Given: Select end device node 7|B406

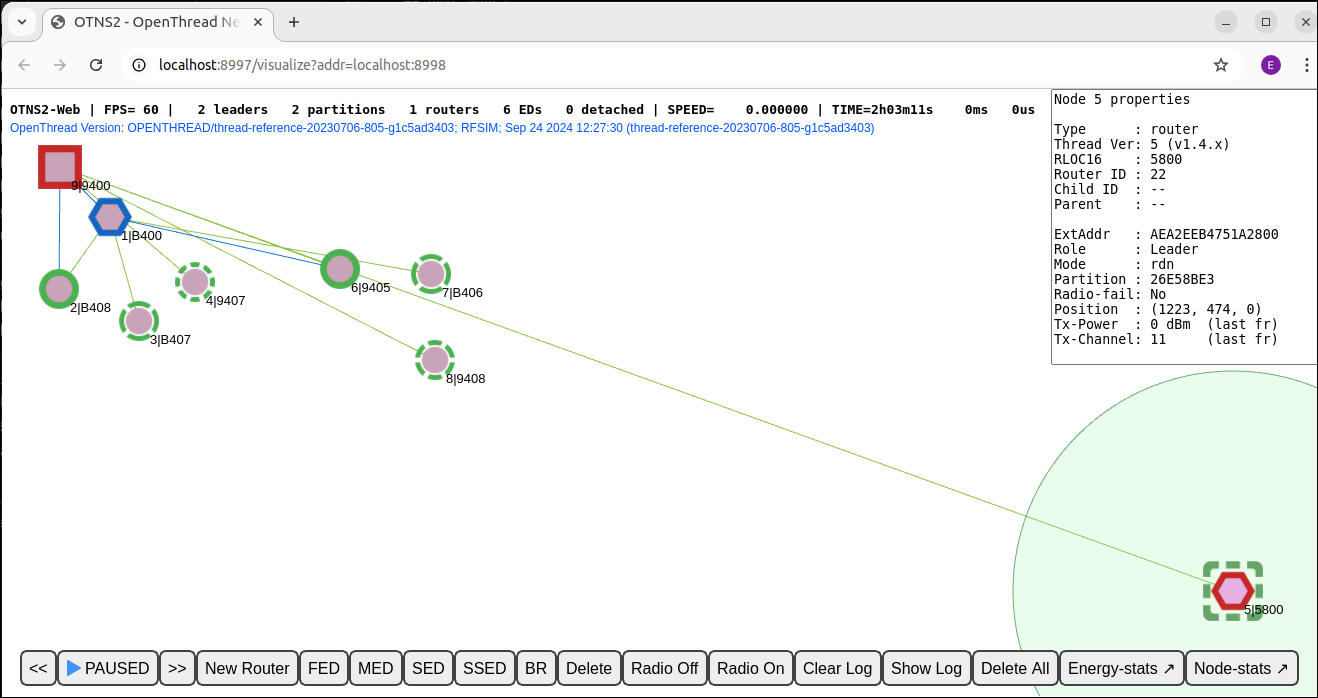Looking at the screenshot, I should pyautogui.click(x=430, y=273).
